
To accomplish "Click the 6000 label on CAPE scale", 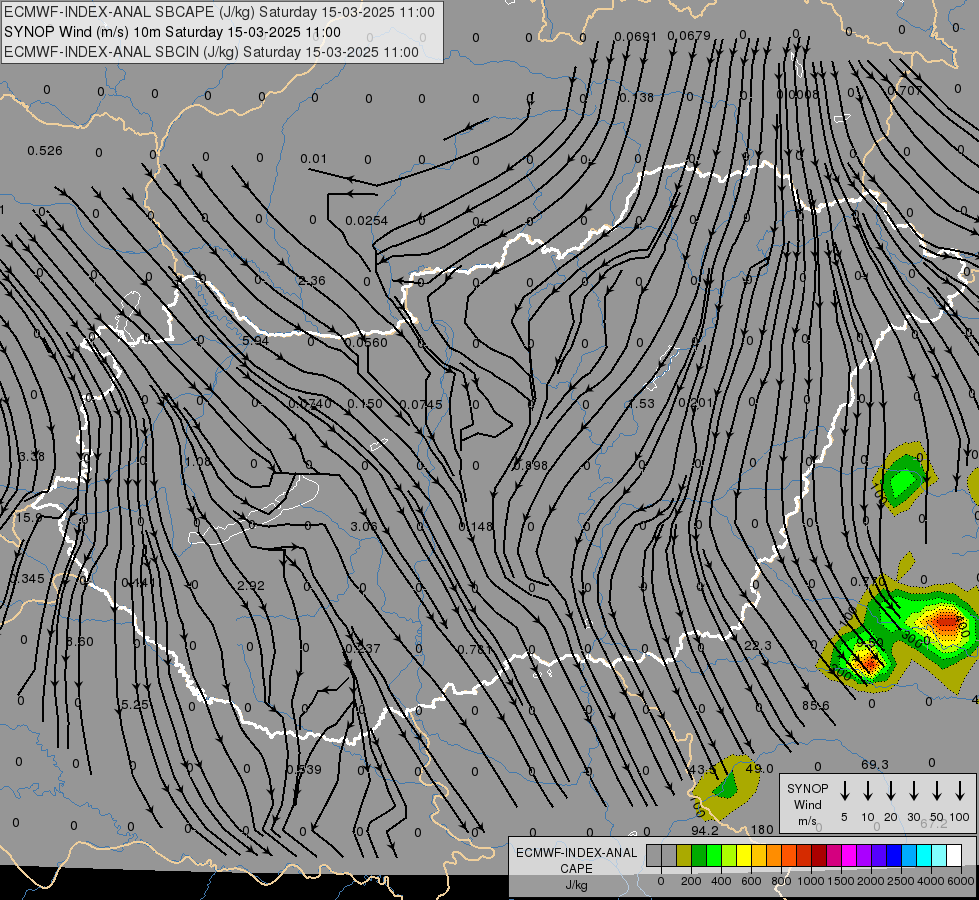I will 960,881.
